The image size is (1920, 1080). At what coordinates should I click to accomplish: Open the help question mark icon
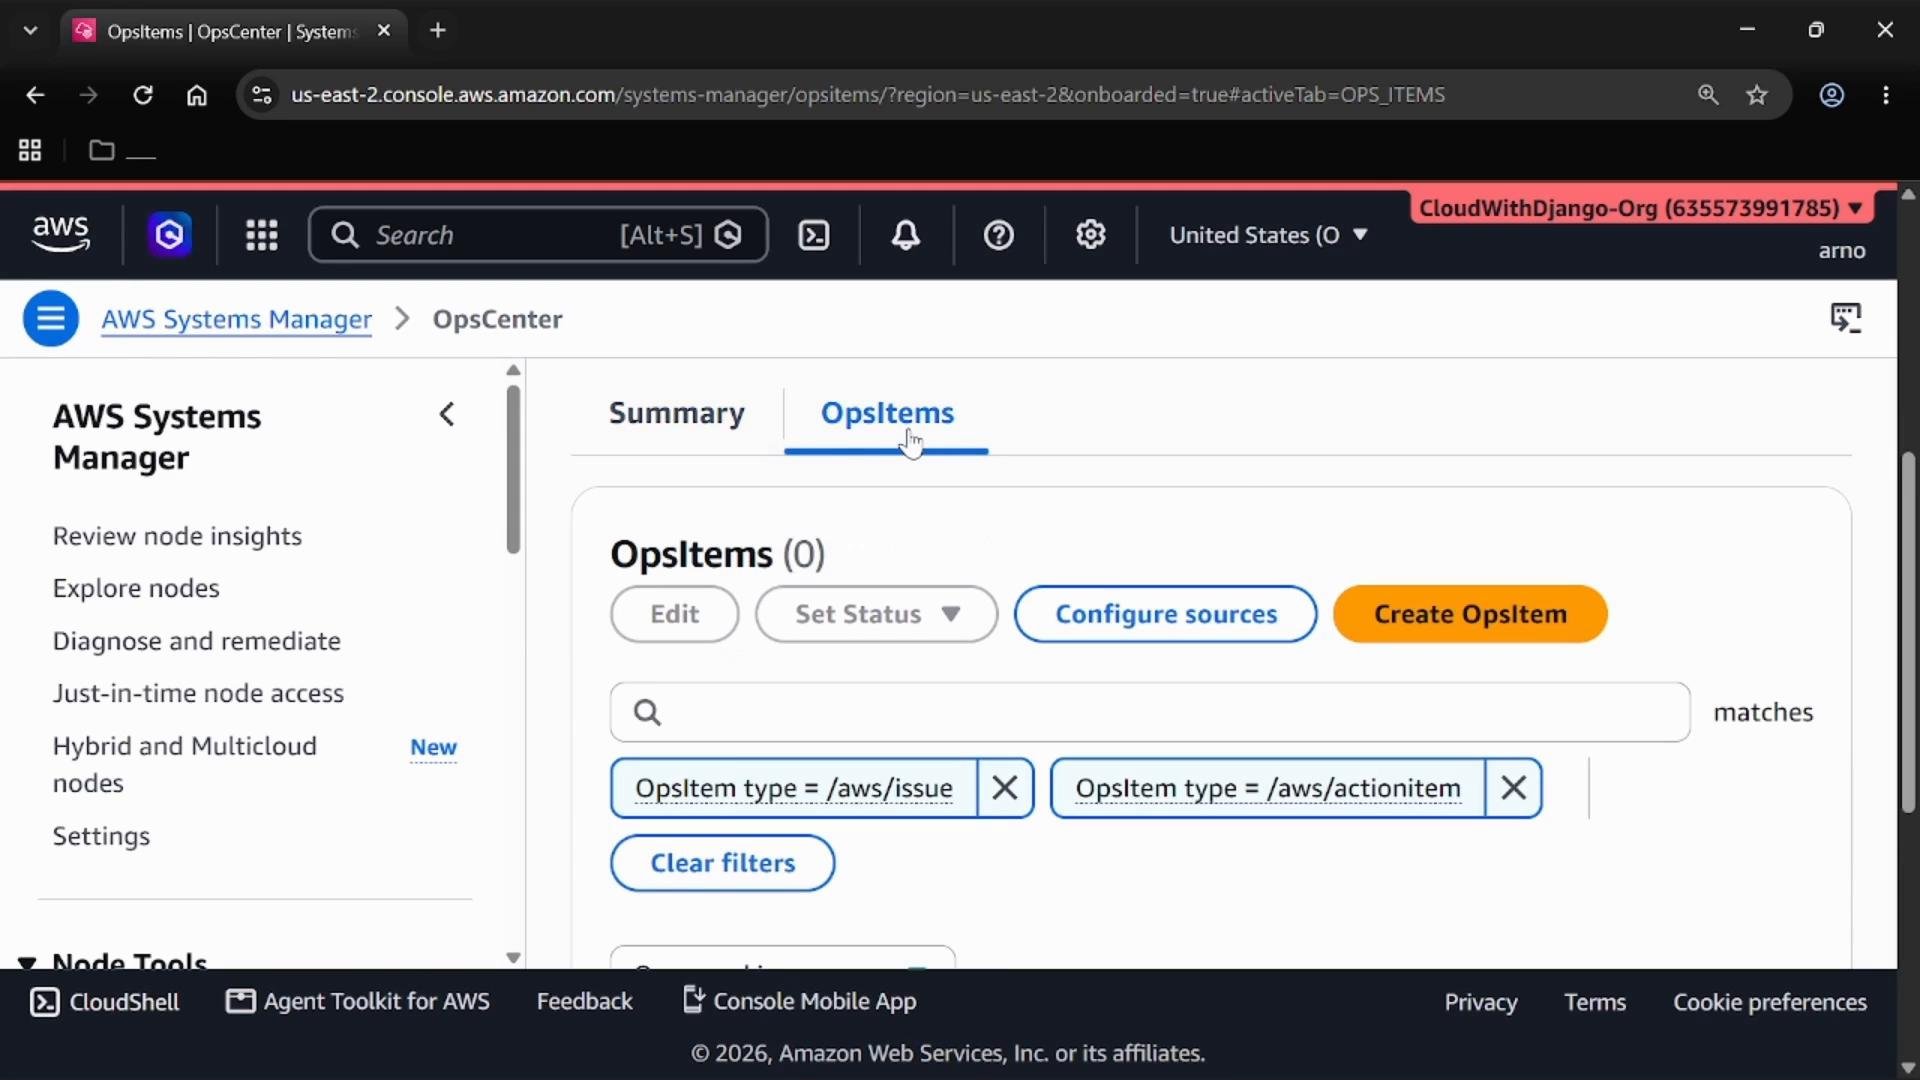[999, 235]
